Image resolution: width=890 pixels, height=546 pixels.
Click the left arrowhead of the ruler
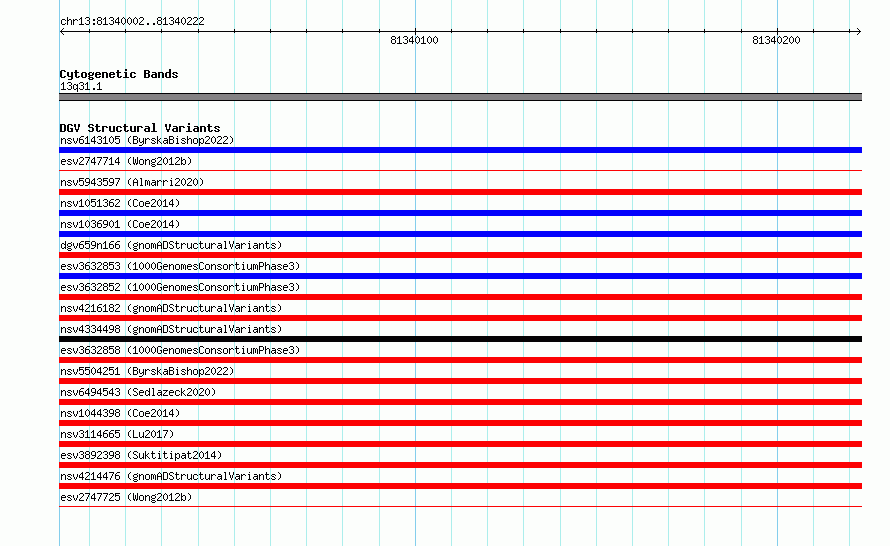tap(62, 31)
